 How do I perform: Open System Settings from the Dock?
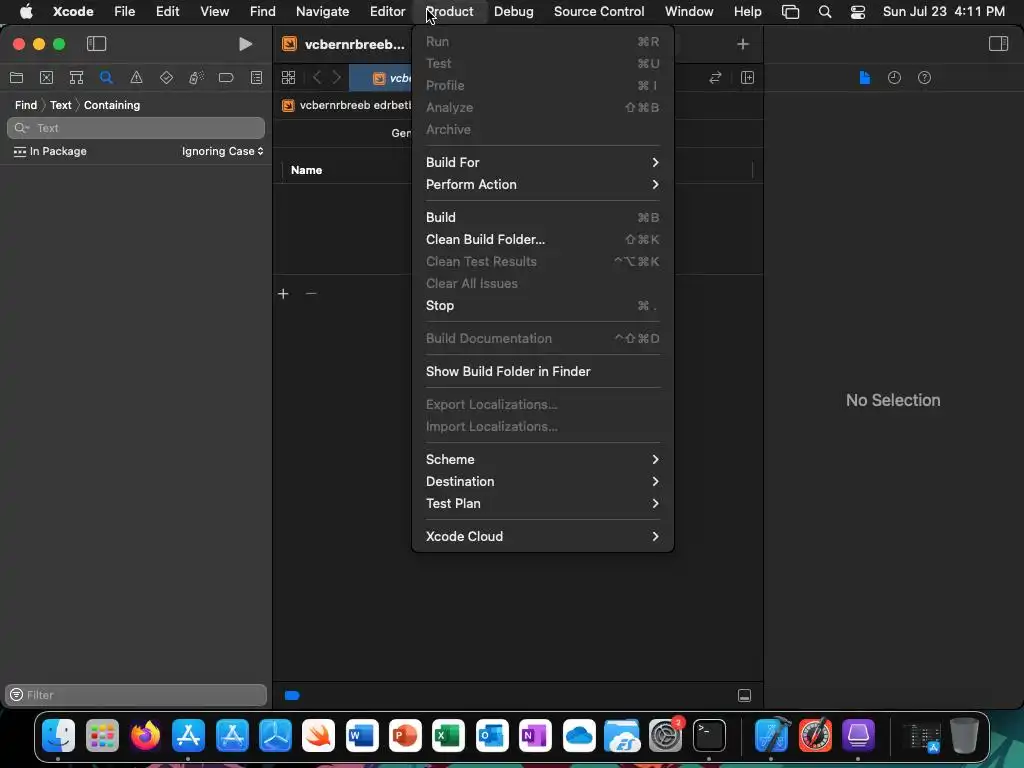click(x=665, y=736)
